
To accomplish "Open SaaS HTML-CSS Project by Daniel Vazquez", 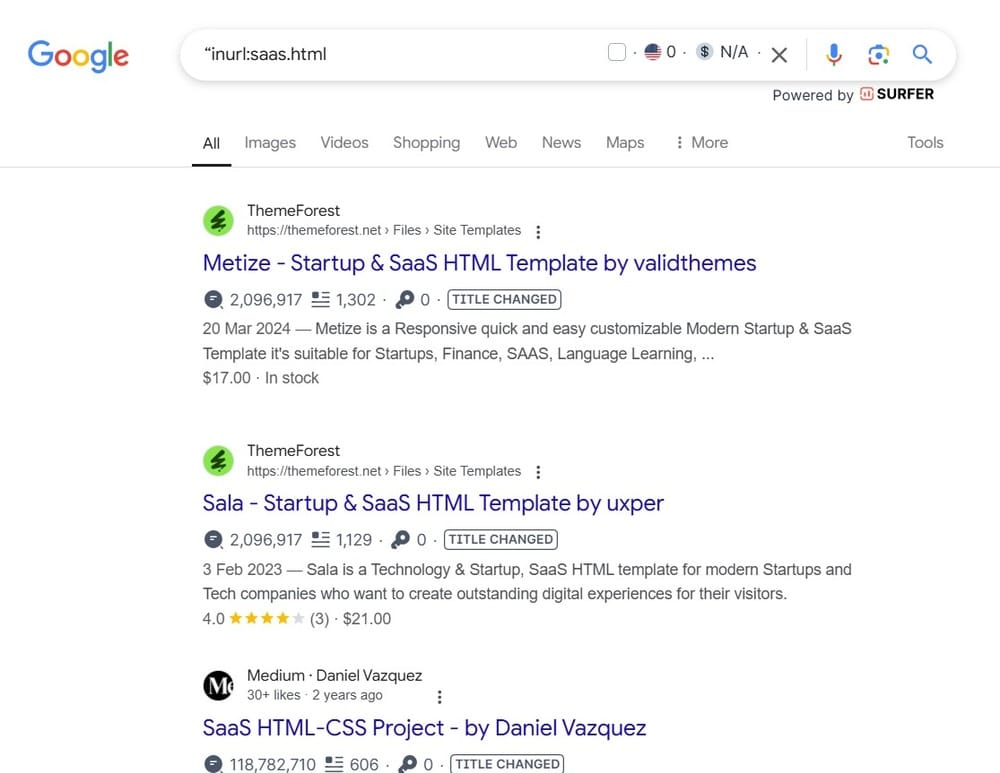I will 424,728.
